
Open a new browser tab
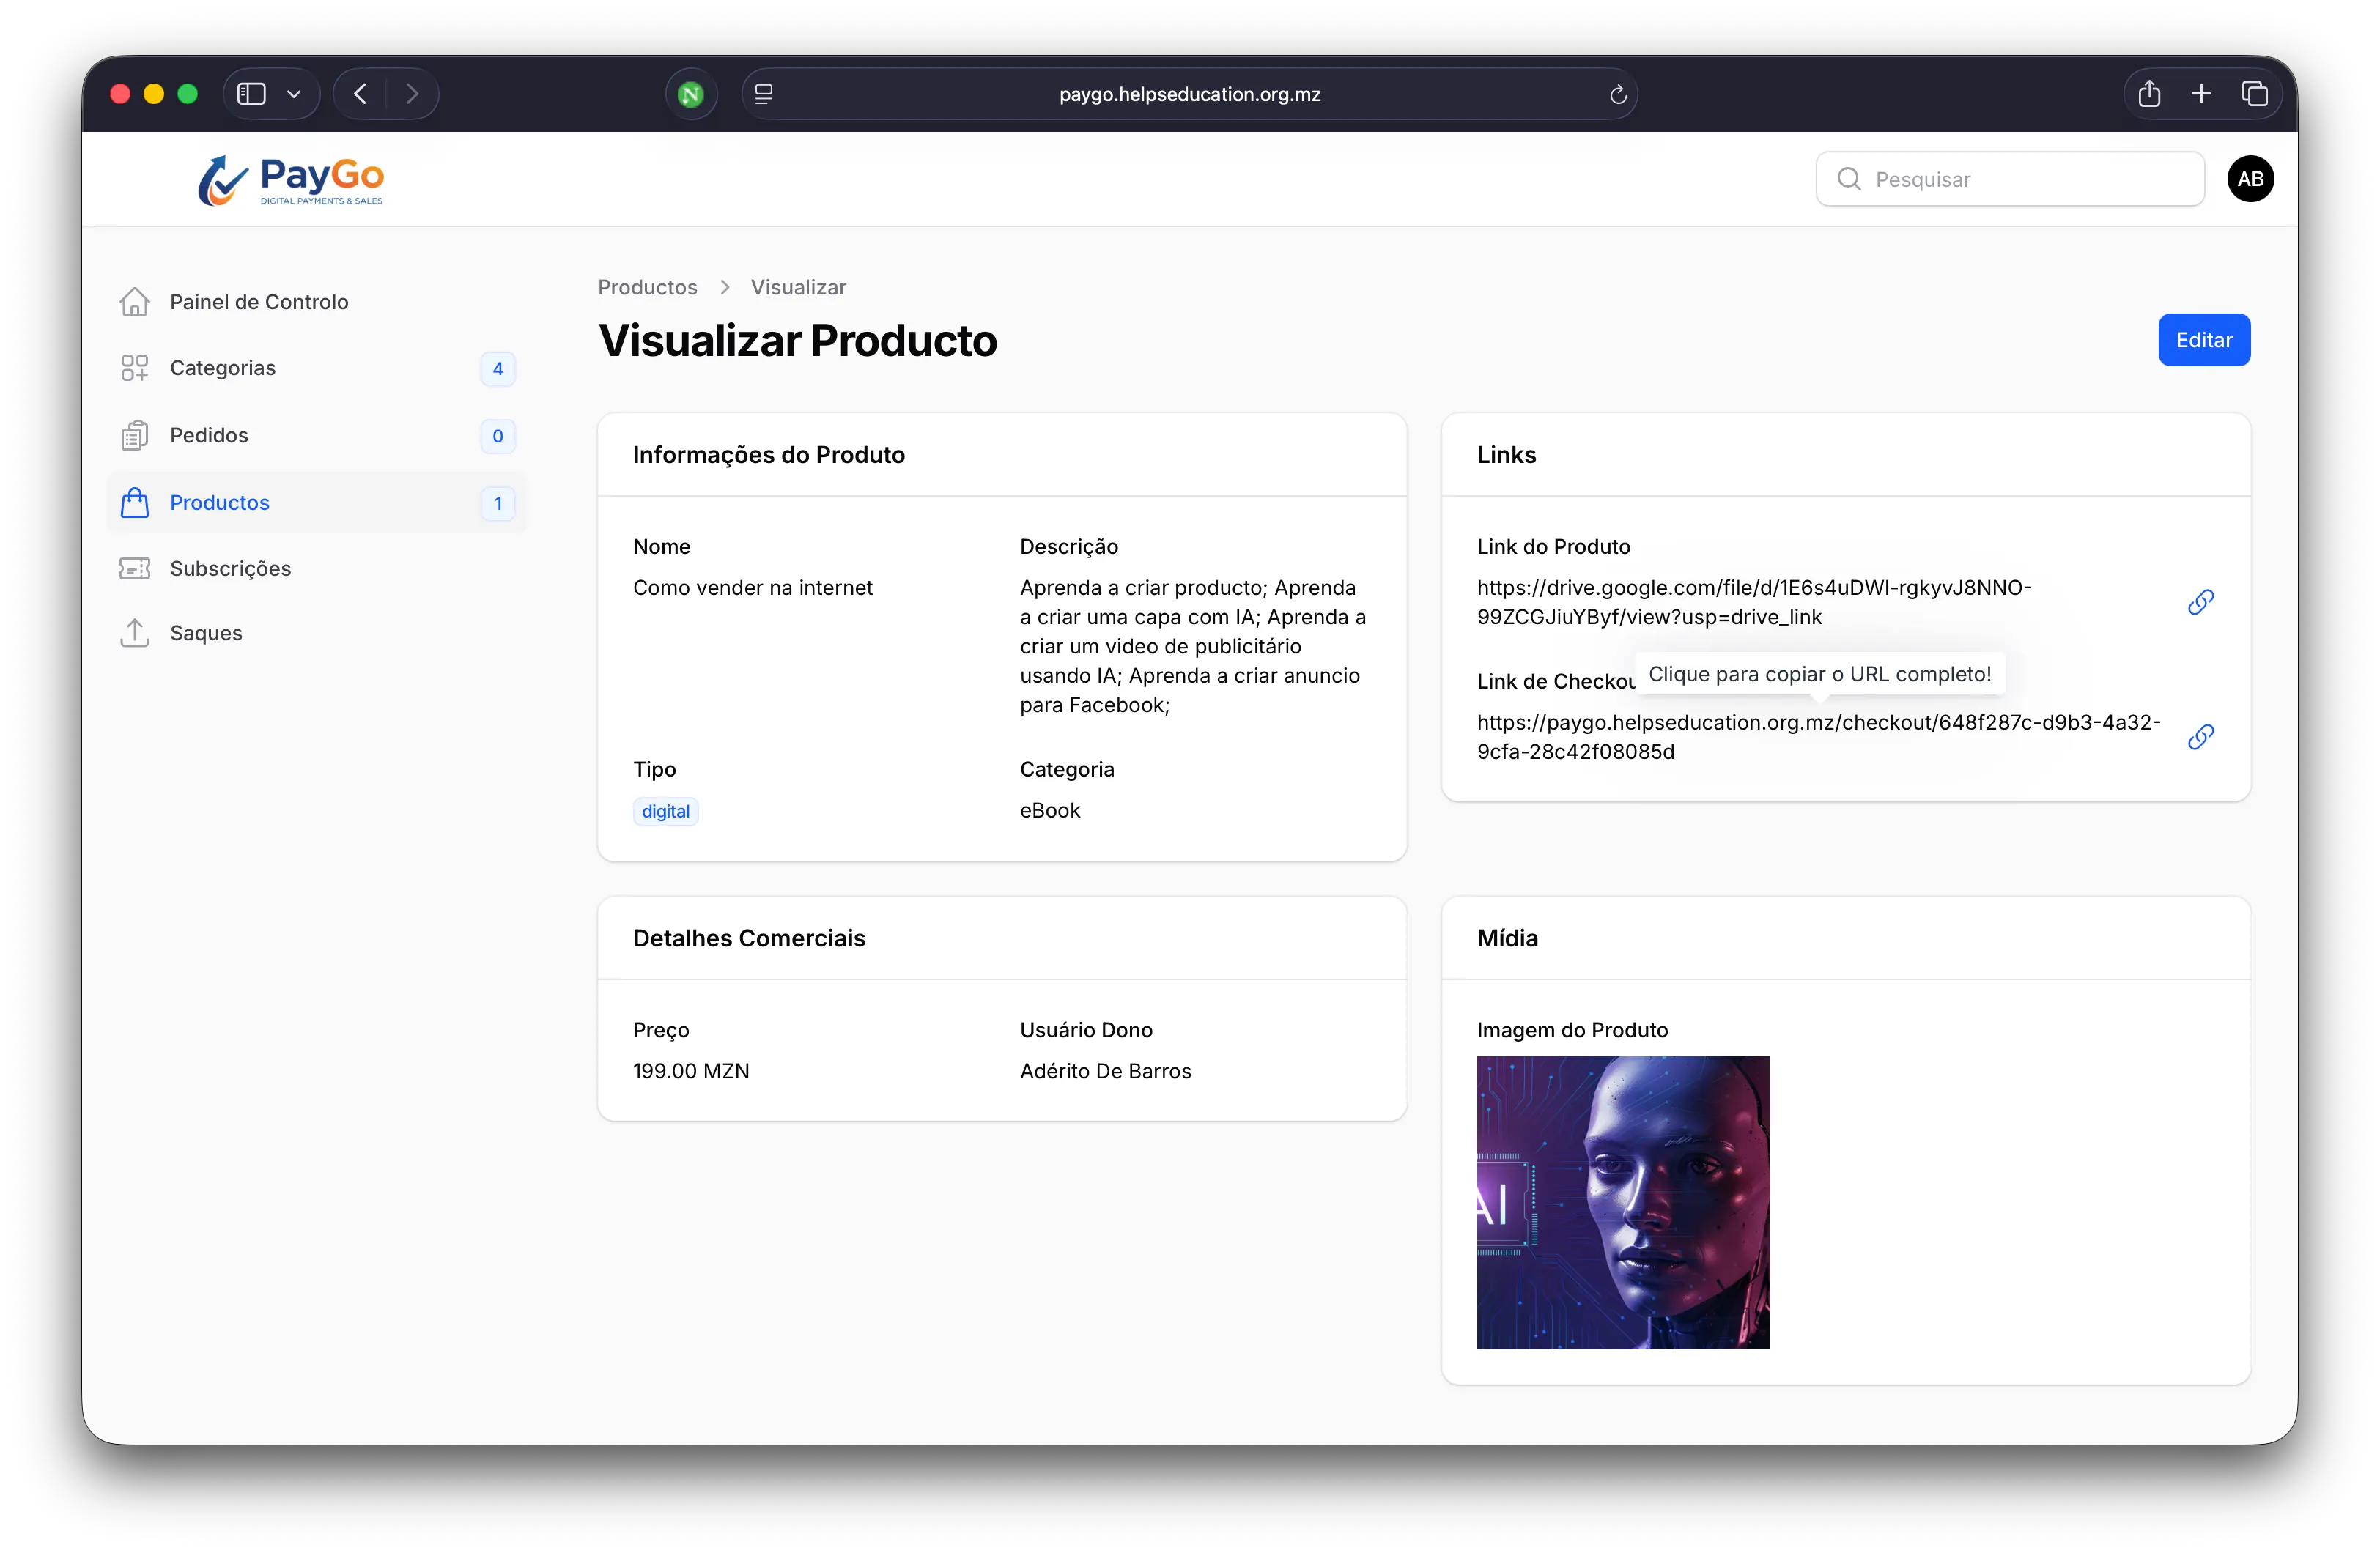(2201, 94)
